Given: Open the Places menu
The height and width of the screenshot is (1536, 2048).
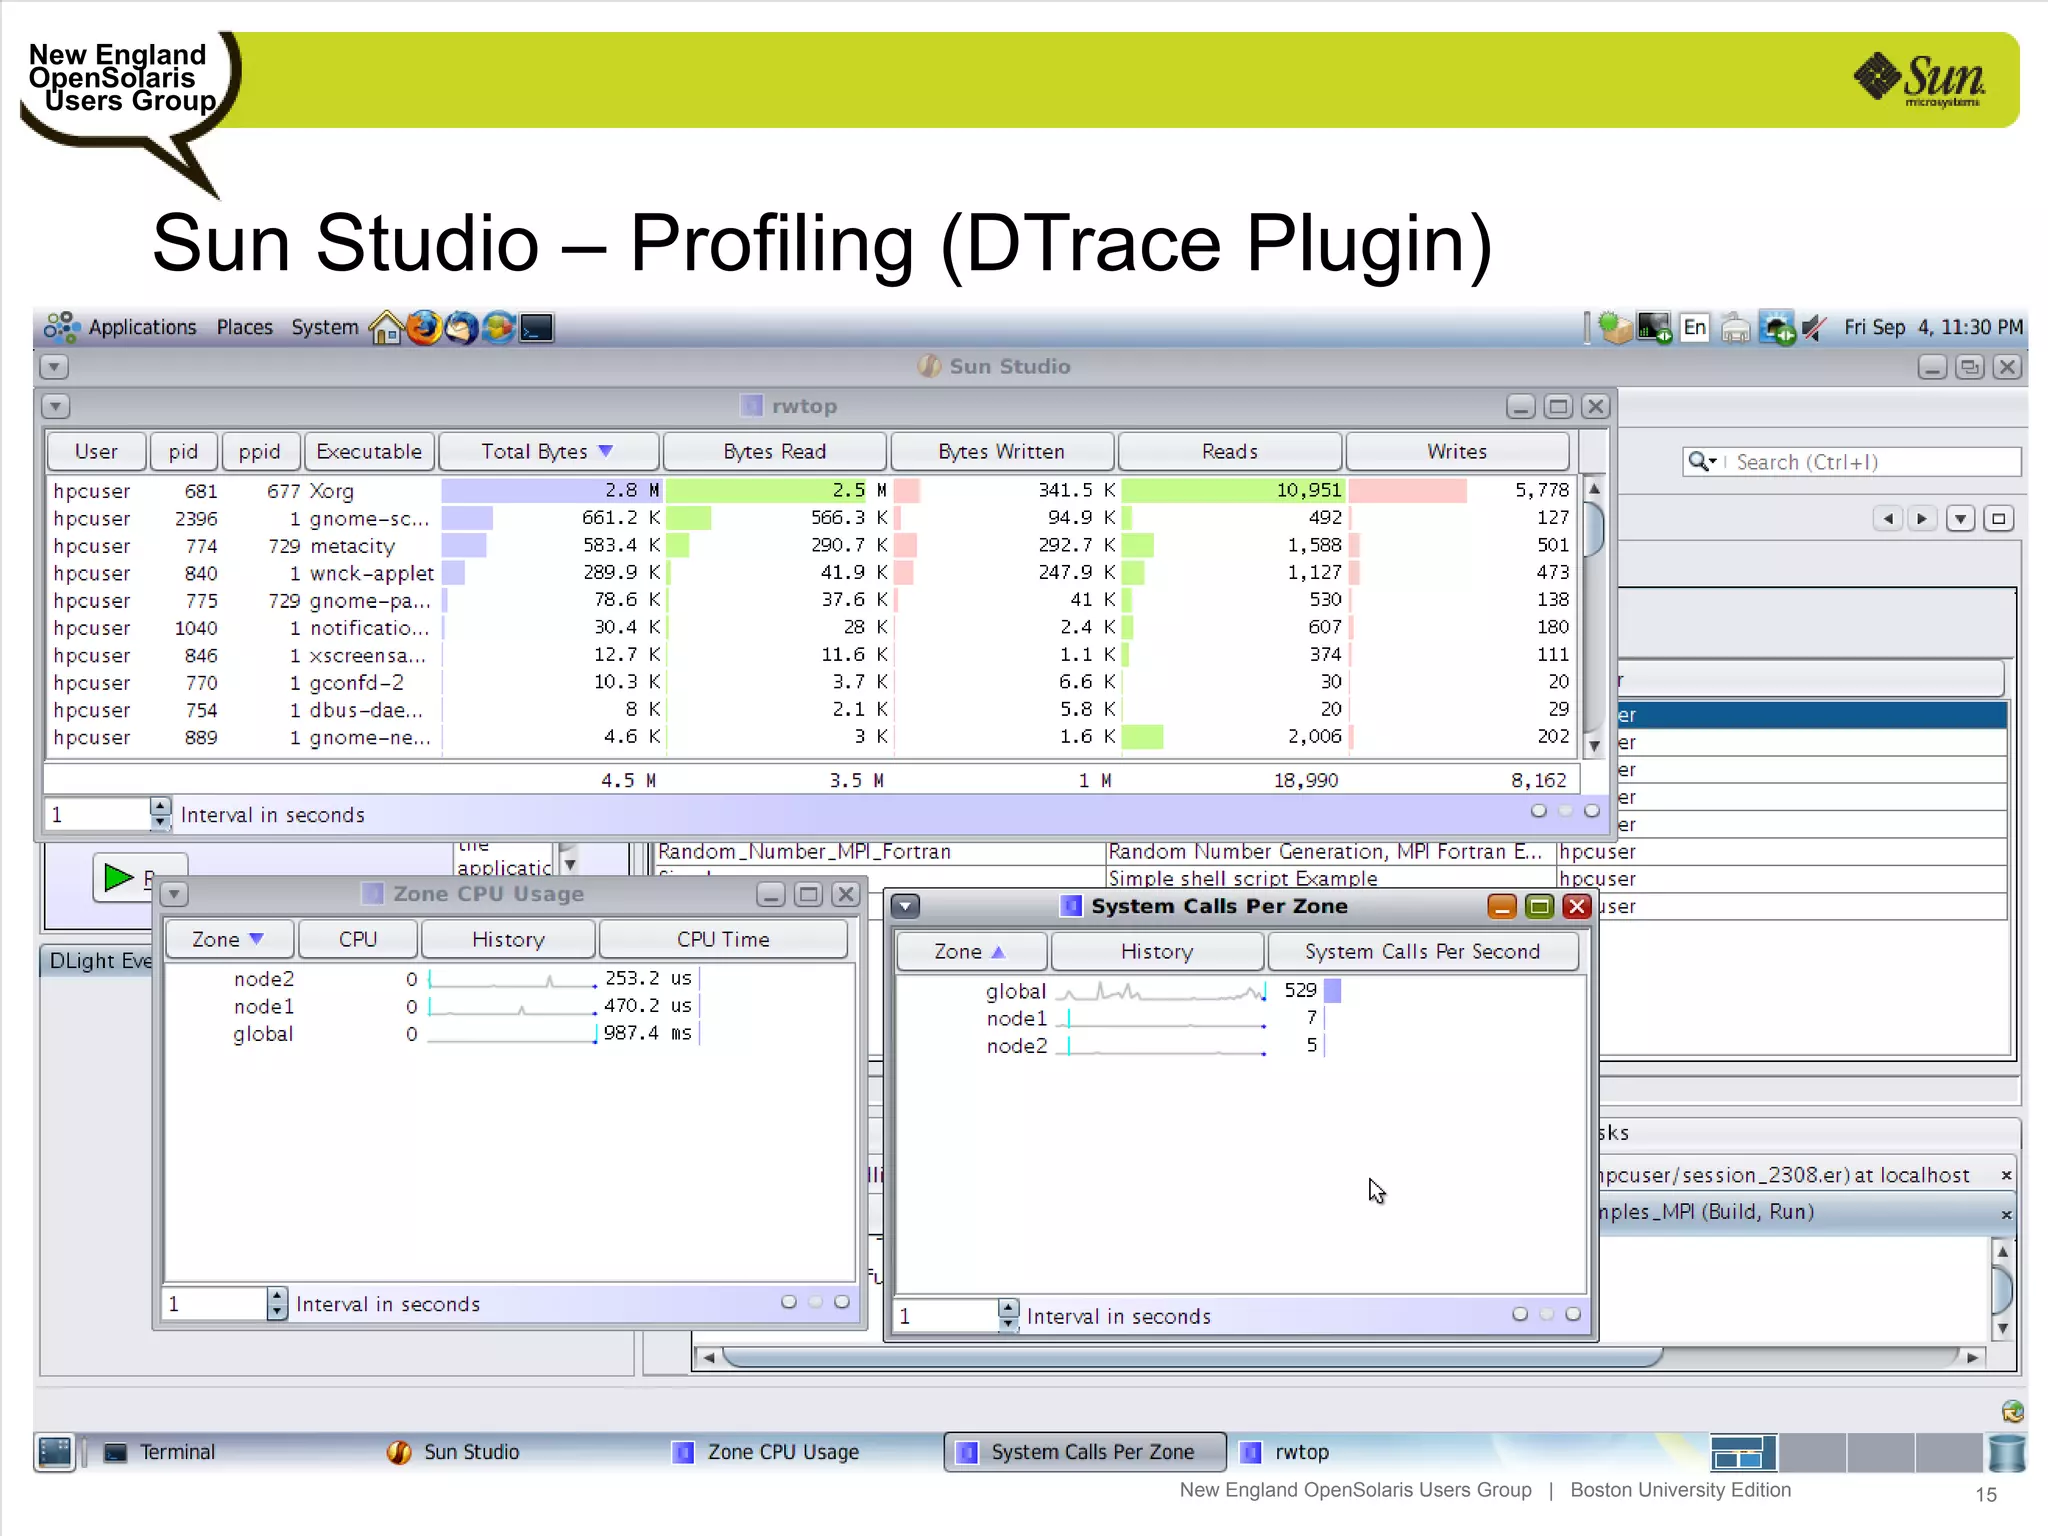Looking at the screenshot, I should [244, 327].
